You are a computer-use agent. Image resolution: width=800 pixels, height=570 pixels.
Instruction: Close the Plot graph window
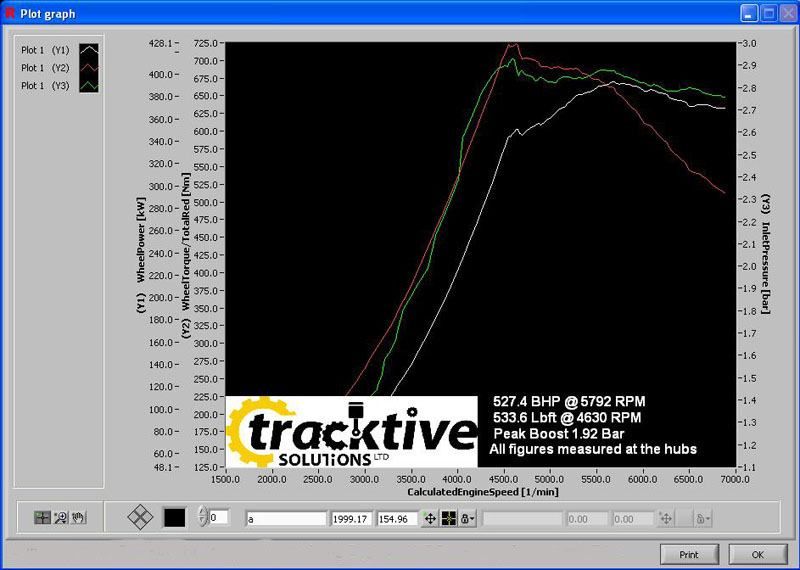(x=787, y=13)
